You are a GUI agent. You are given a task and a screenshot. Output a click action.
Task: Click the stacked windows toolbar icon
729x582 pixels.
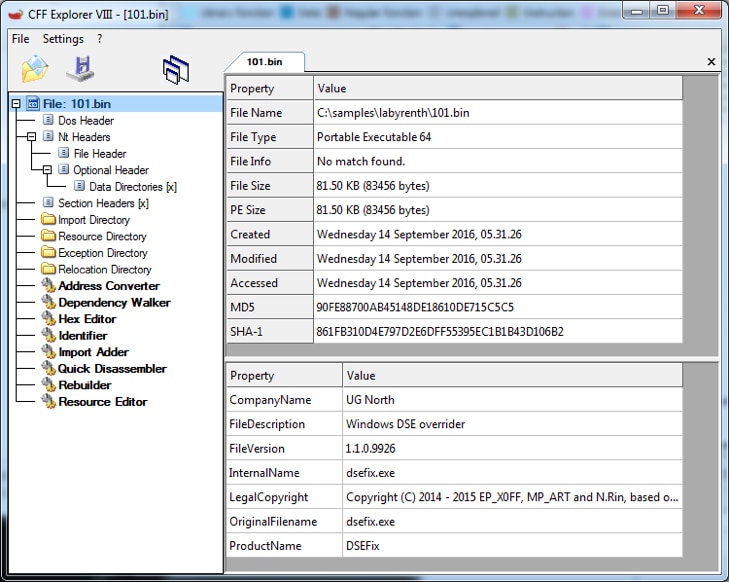pos(176,70)
